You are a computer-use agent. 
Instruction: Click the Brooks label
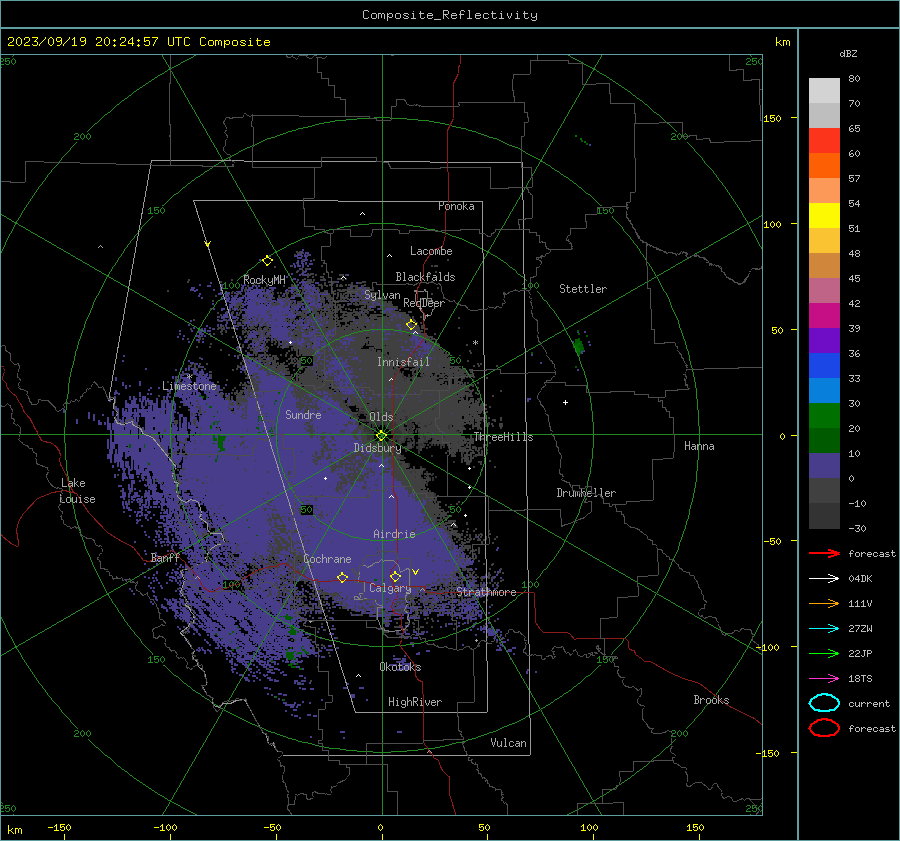coord(711,700)
